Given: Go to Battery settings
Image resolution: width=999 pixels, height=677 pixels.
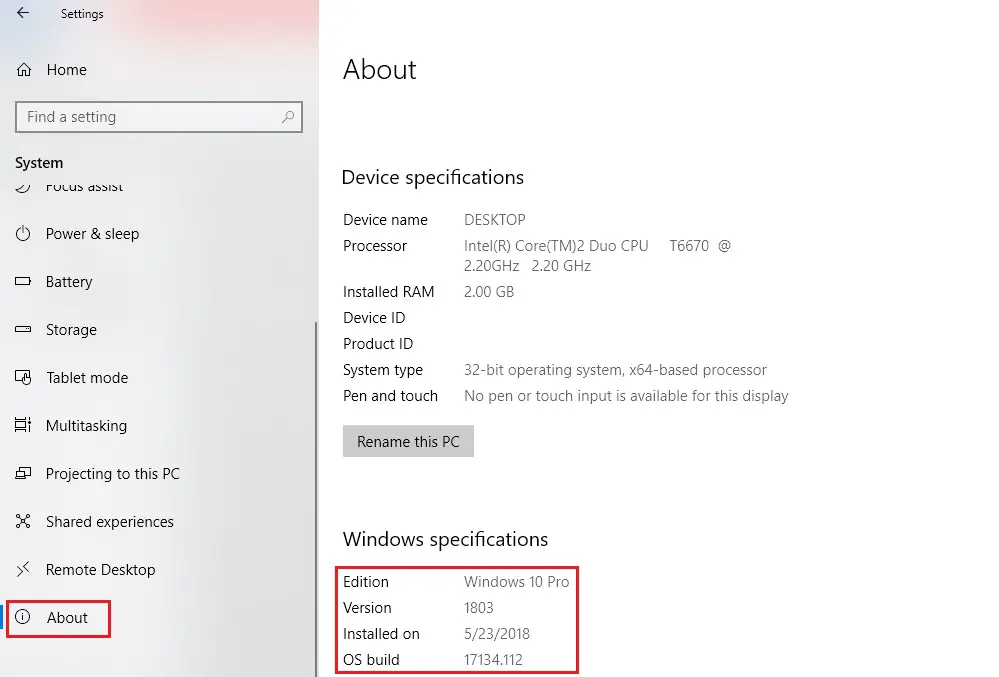Looking at the screenshot, I should [69, 281].
